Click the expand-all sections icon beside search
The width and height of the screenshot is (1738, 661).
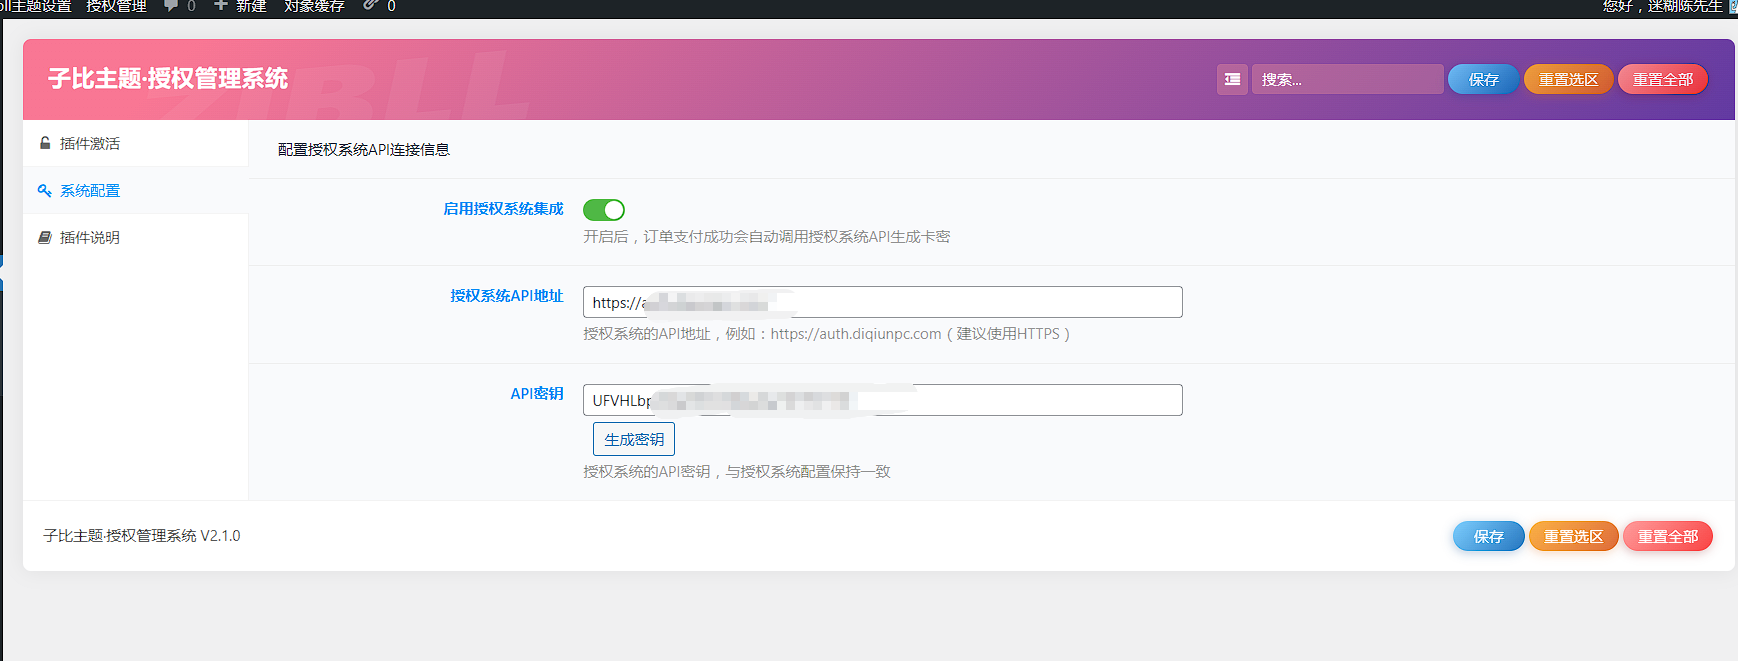click(x=1232, y=79)
